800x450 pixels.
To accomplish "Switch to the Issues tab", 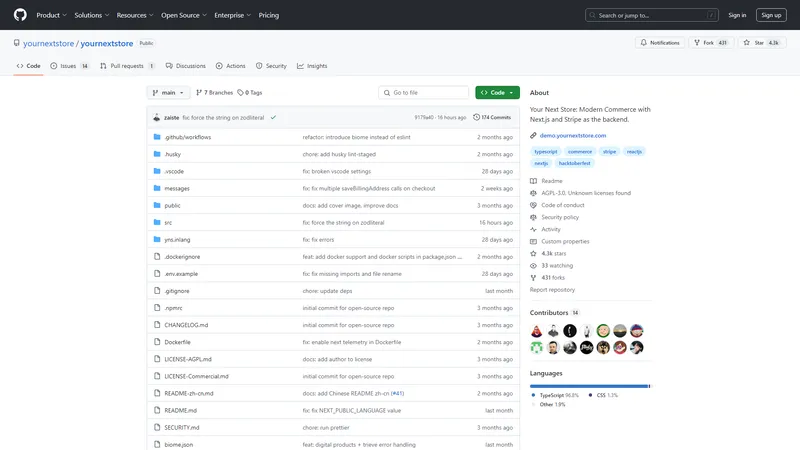I will point(70,66).
